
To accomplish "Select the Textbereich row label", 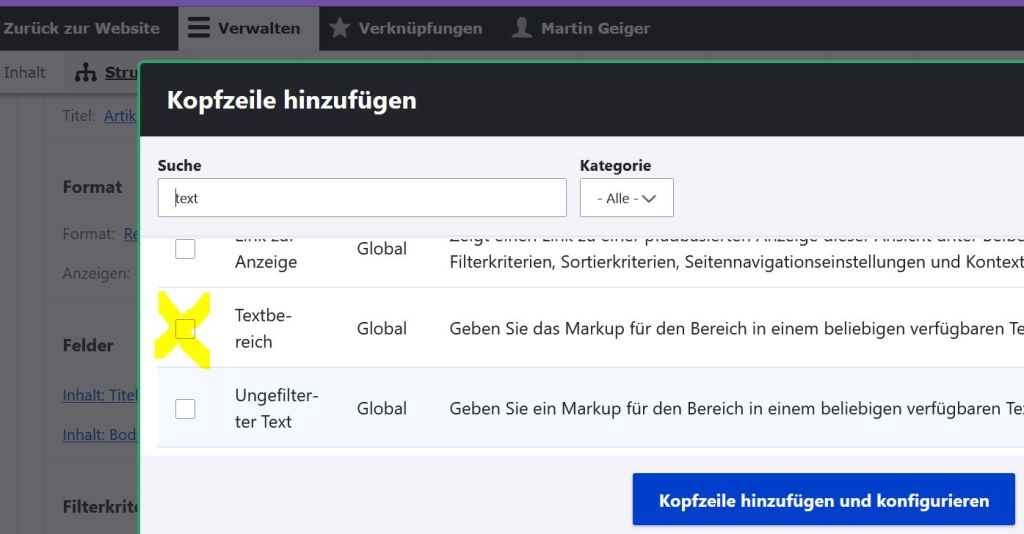I will pyautogui.click(x=263, y=328).
